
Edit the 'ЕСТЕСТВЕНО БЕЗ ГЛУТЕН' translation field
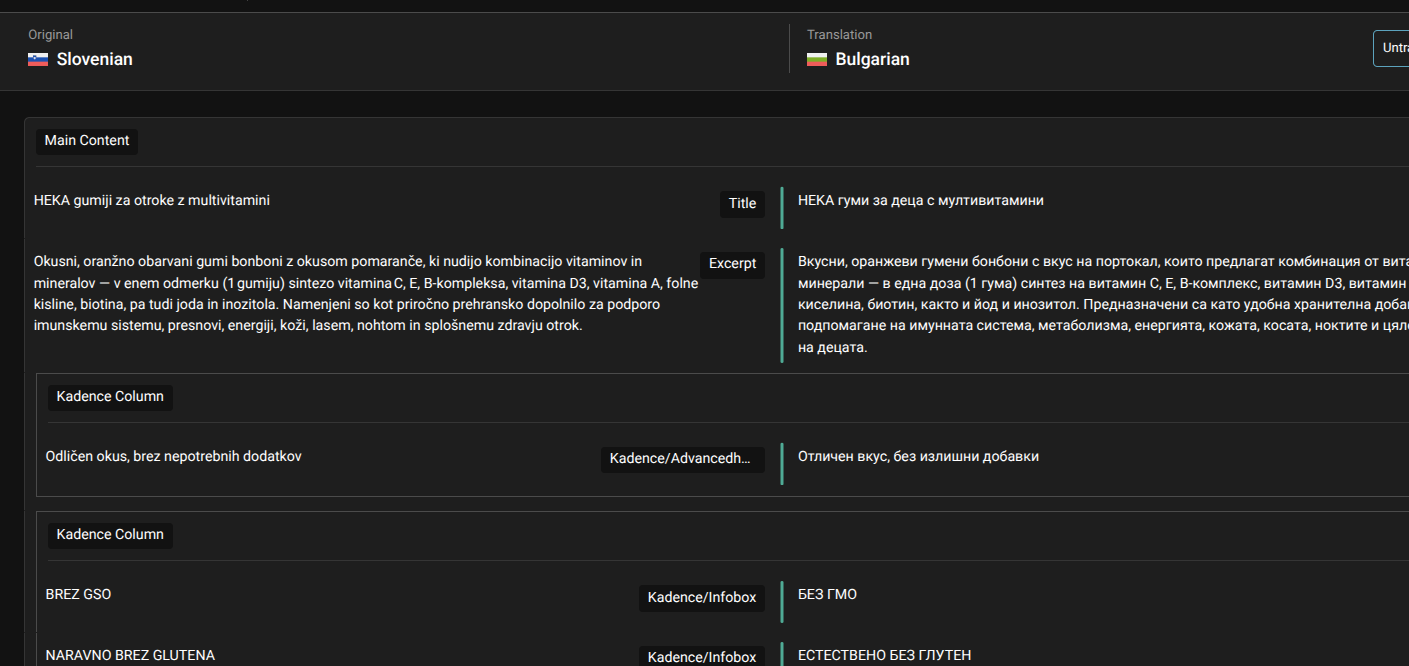(884, 656)
